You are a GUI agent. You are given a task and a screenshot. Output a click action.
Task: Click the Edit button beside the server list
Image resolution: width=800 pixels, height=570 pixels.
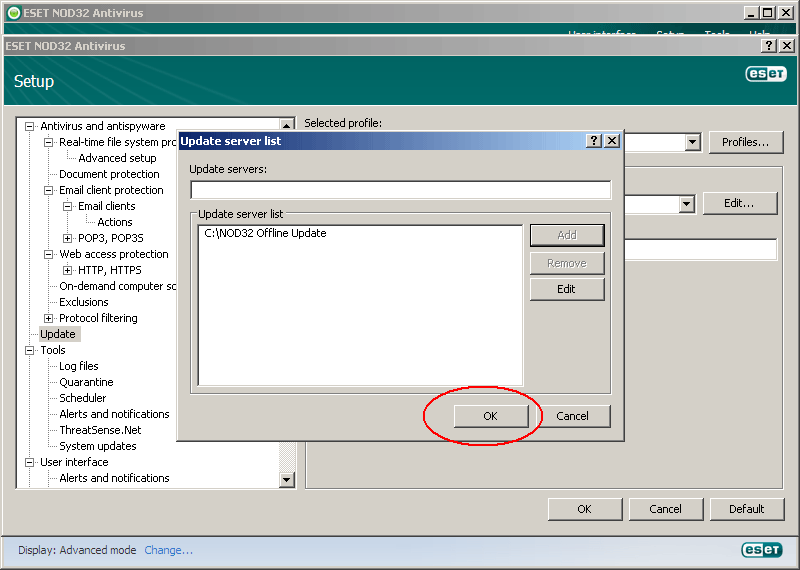coord(567,289)
